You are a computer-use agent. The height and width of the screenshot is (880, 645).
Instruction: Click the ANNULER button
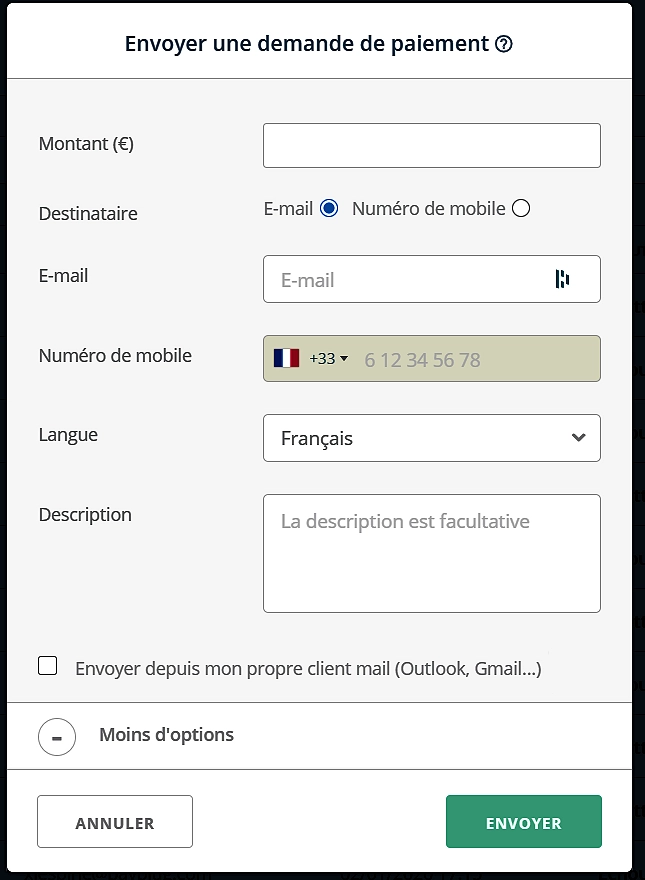(x=114, y=820)
